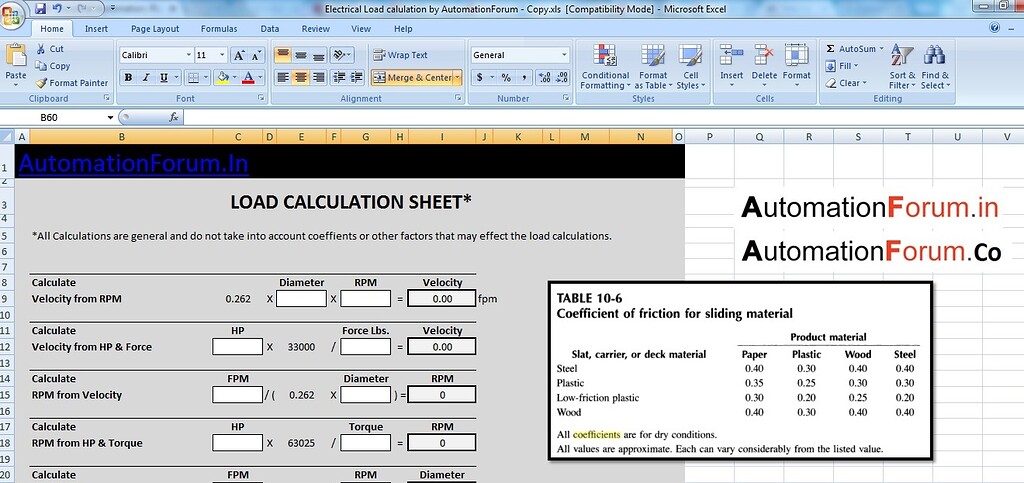Click the AutomationForum.In hyperlink in row 1
This screenshot has width=1024, height=483.
(133, 163)
